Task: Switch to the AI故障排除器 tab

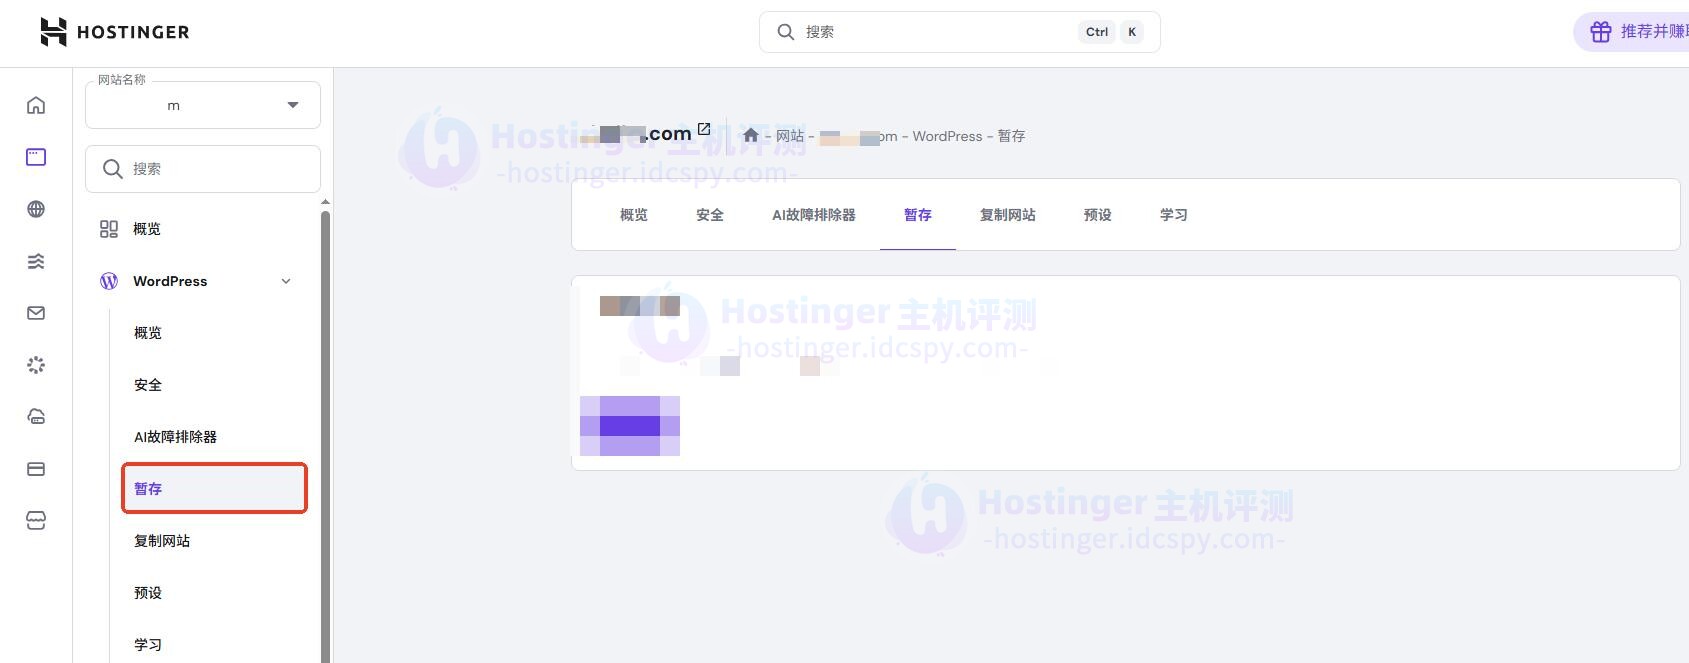Action: 814,215
